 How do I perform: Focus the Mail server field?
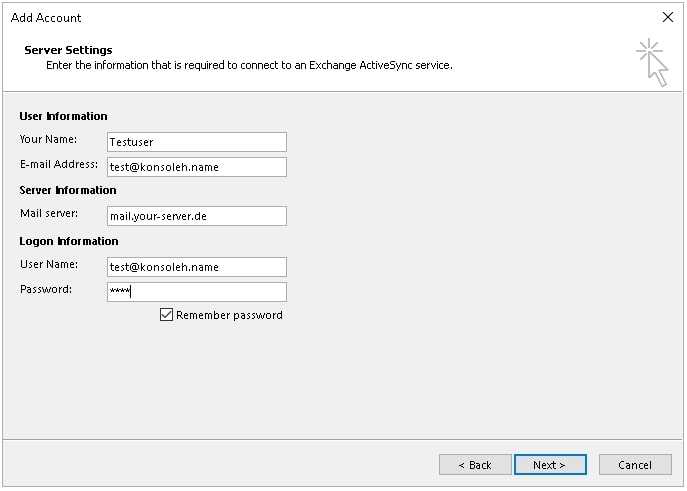click(x=197, y=216)
